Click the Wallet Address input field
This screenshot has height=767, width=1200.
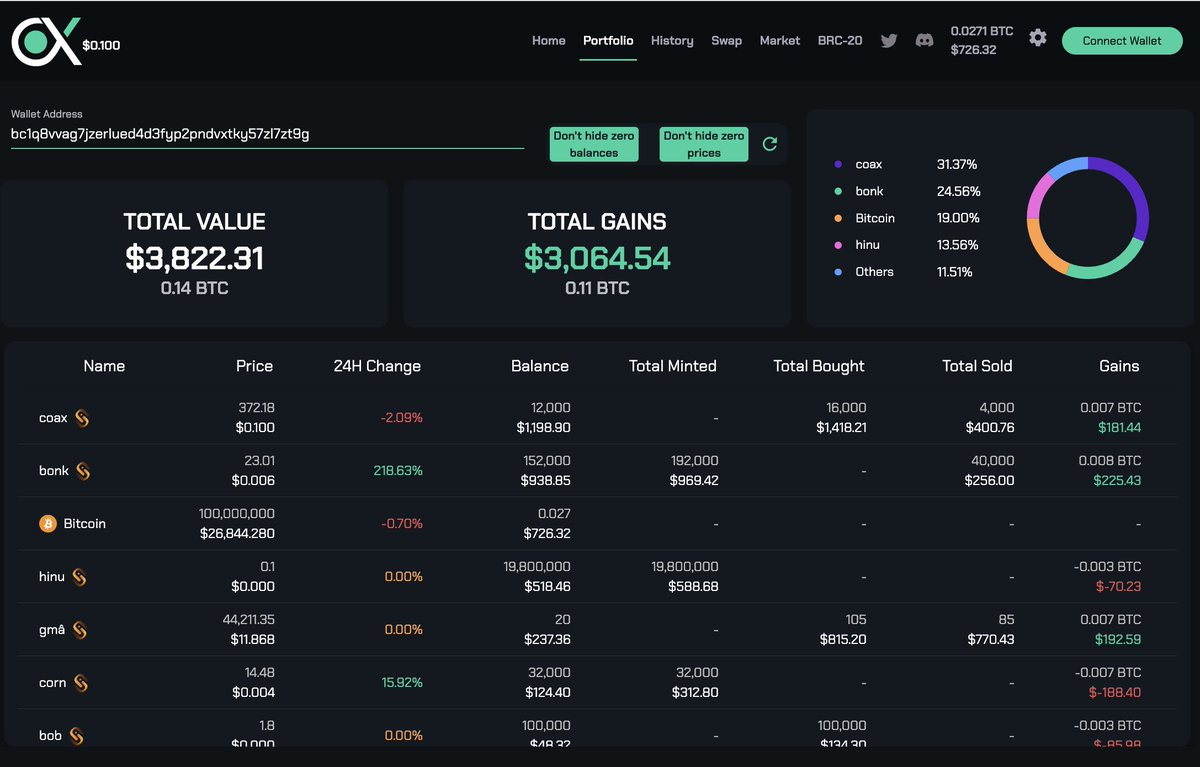click(267, 134)
